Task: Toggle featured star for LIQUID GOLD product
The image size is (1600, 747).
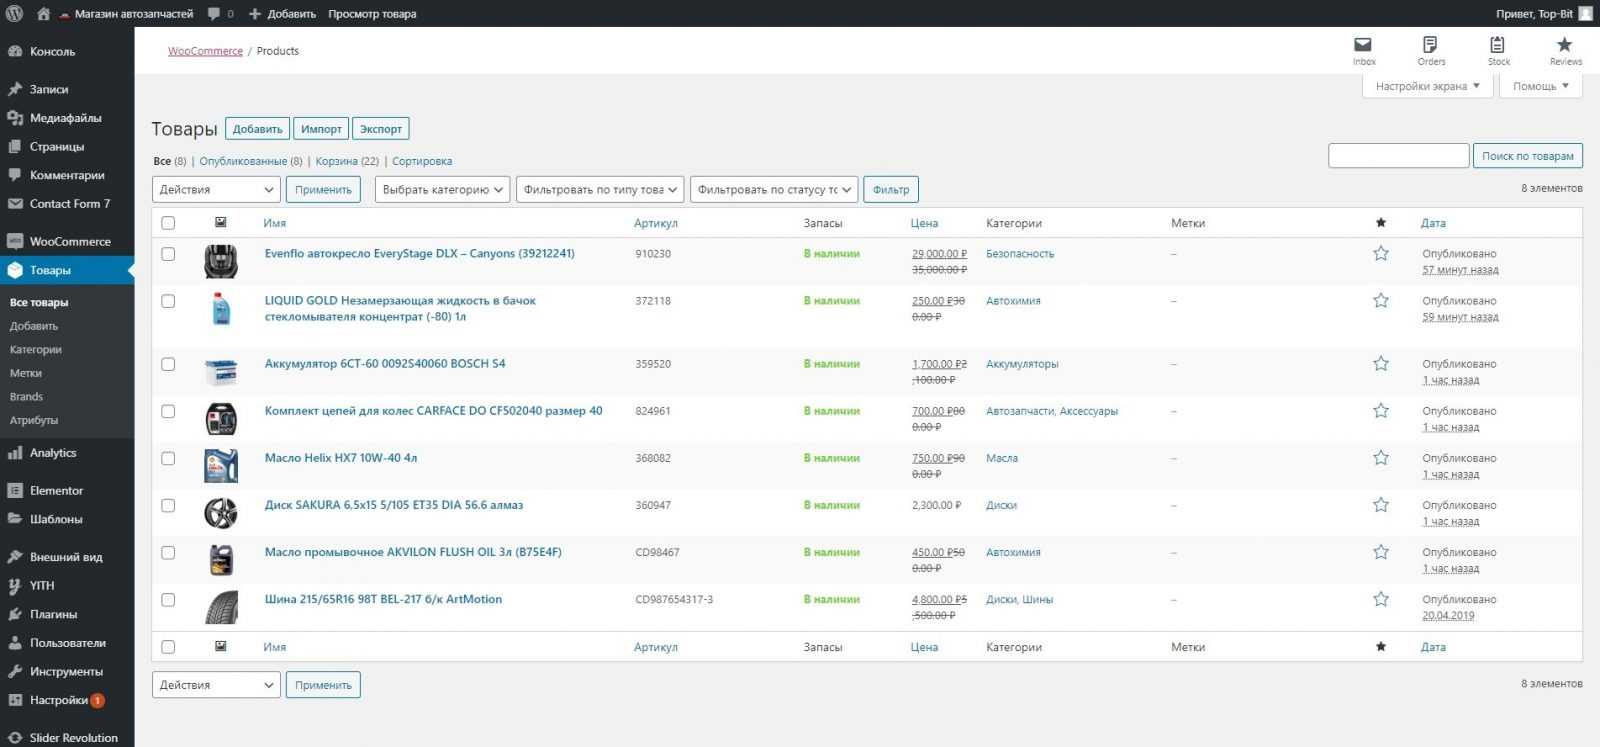Action: (x=1381, y=301)
